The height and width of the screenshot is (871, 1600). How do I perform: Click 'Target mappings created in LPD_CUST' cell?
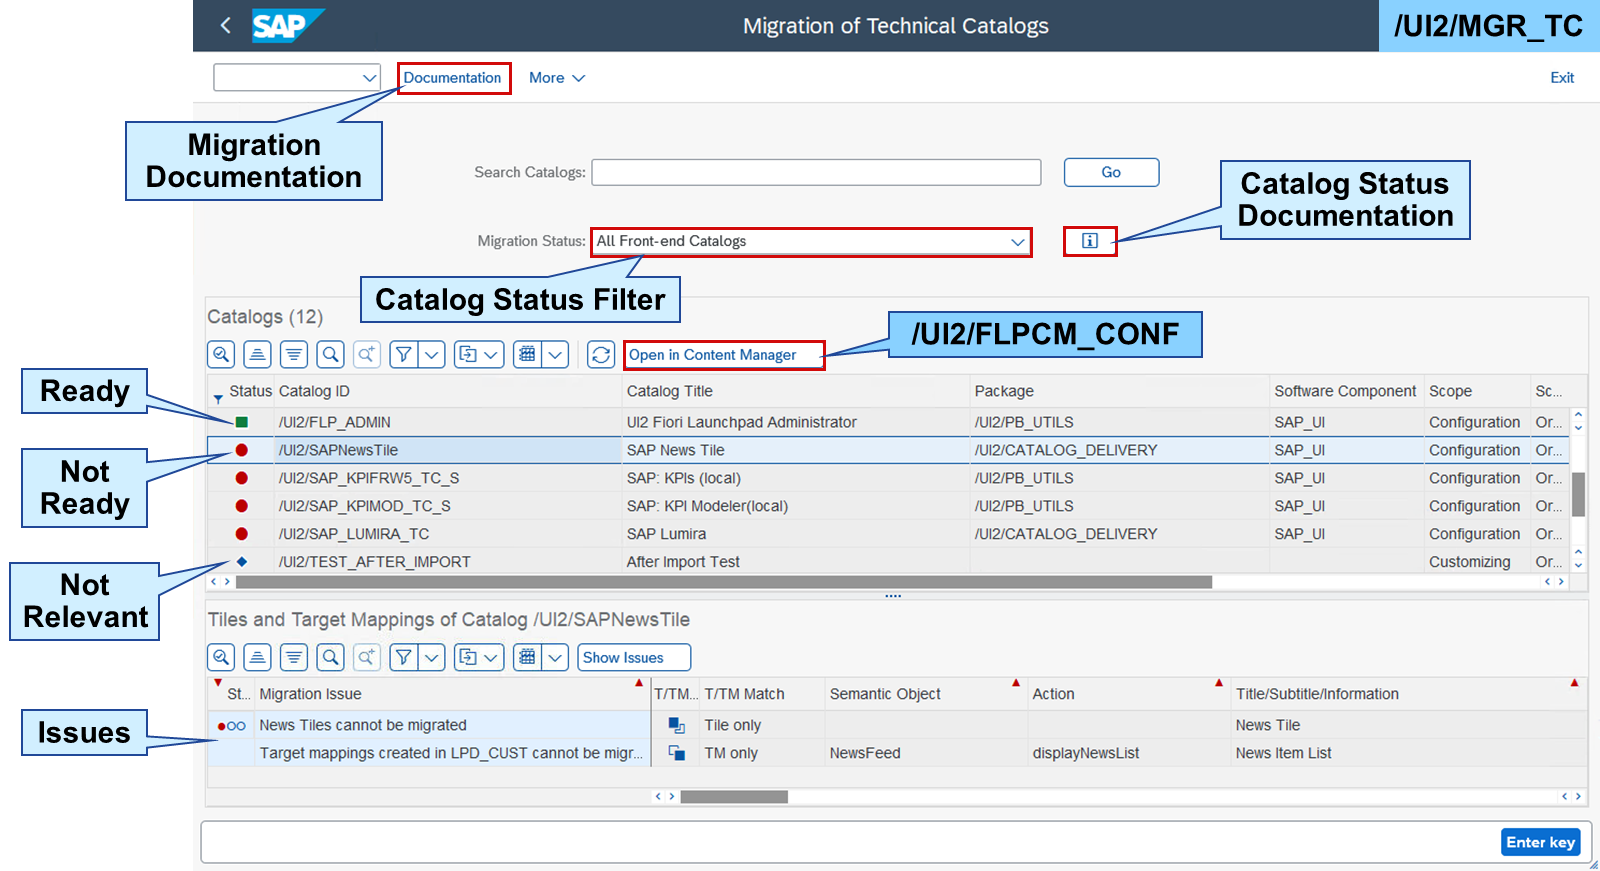click(451, 753)
